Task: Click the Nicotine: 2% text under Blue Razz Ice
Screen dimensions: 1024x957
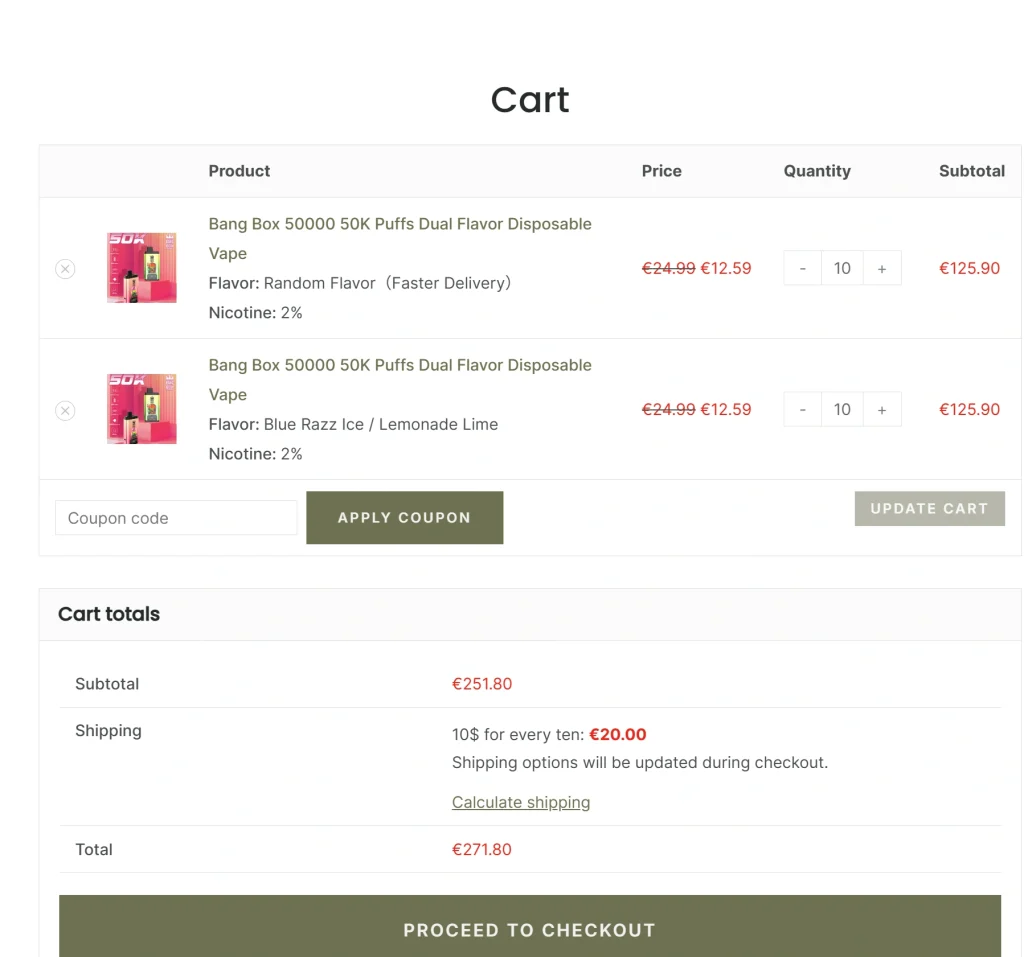Action: 255,454
